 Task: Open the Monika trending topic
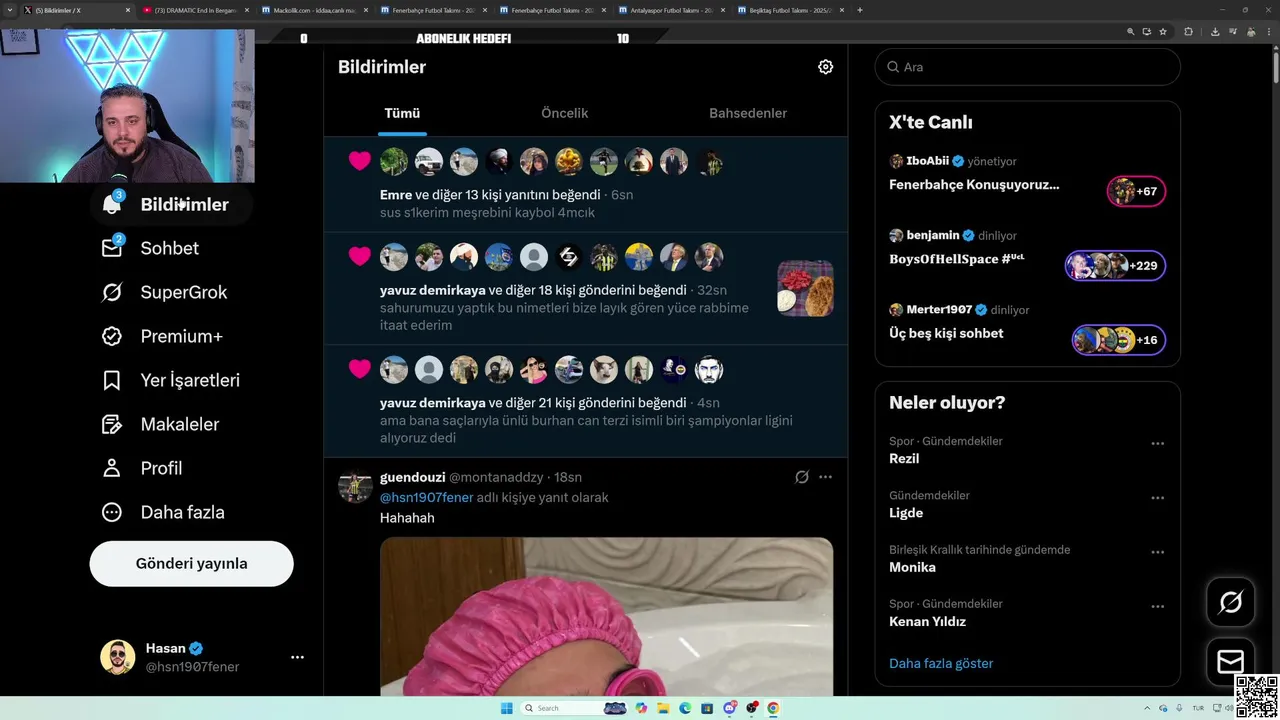point(912,567)
